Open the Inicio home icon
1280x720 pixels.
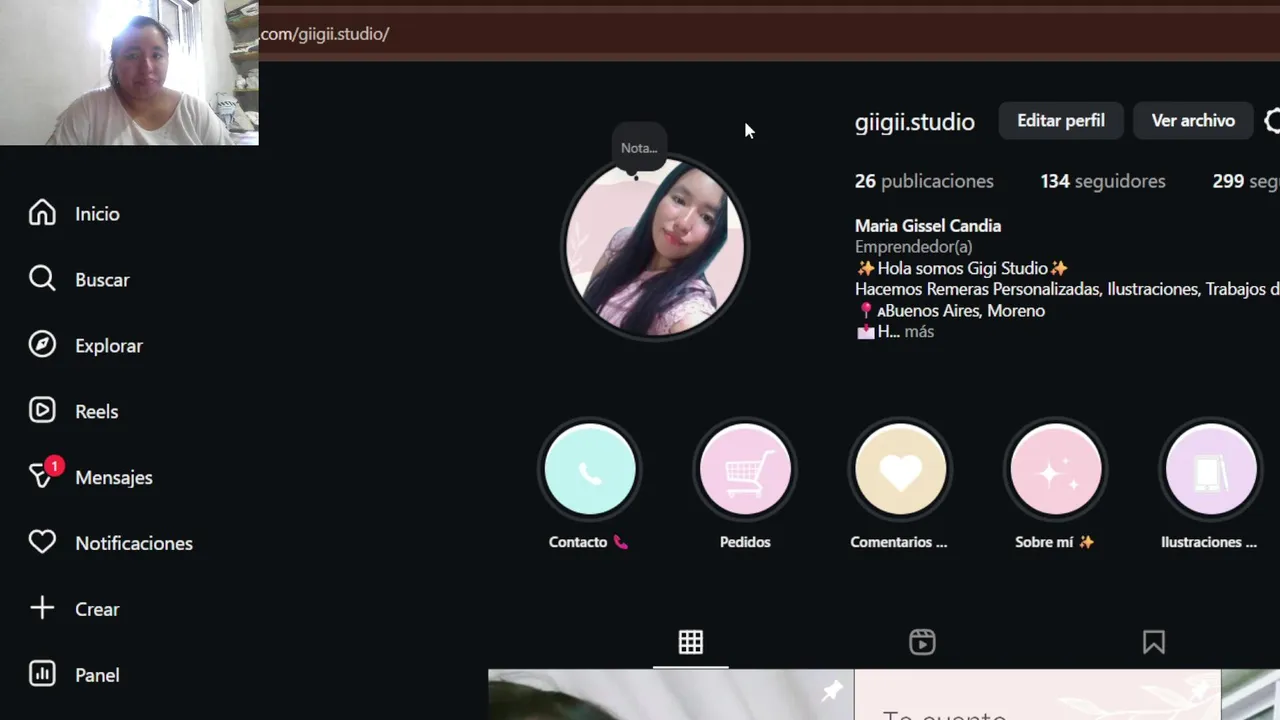point(42,213)
